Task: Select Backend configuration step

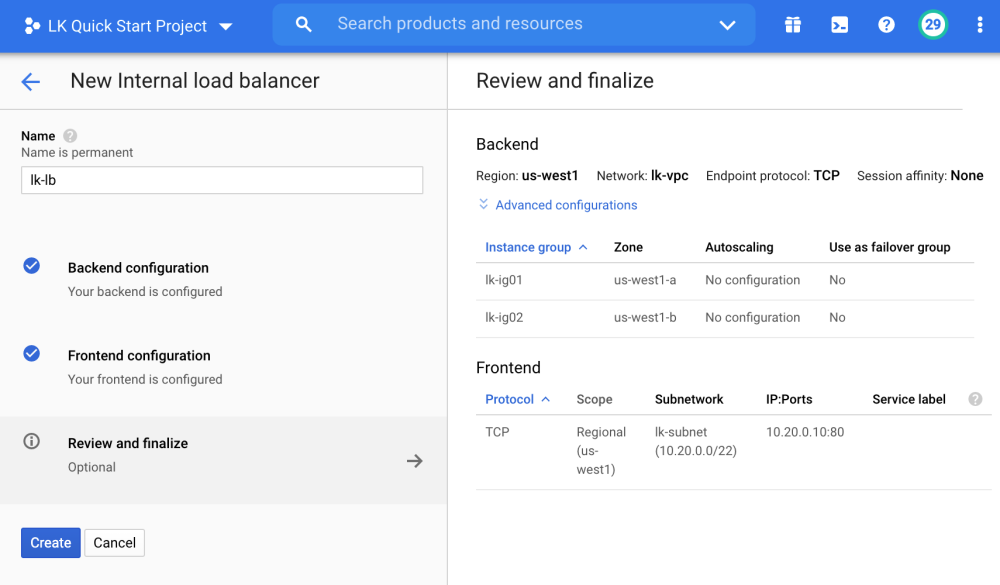Action: click(x=138, y=268)
